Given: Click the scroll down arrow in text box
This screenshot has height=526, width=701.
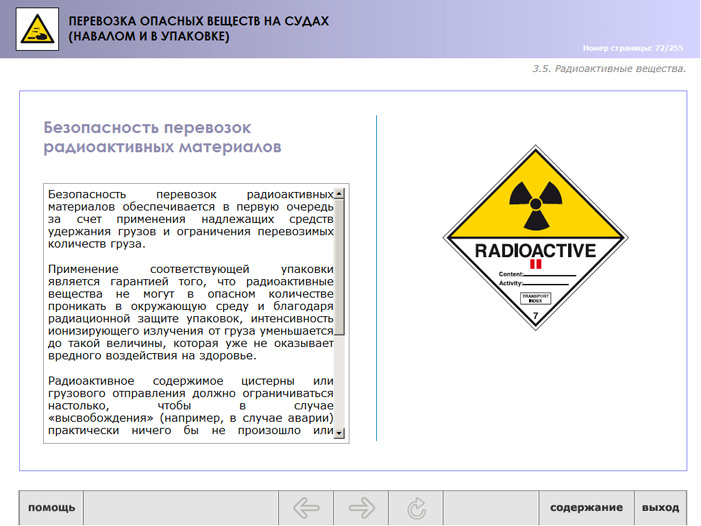Looking at the screenshot, I should [x=339, y=433].
